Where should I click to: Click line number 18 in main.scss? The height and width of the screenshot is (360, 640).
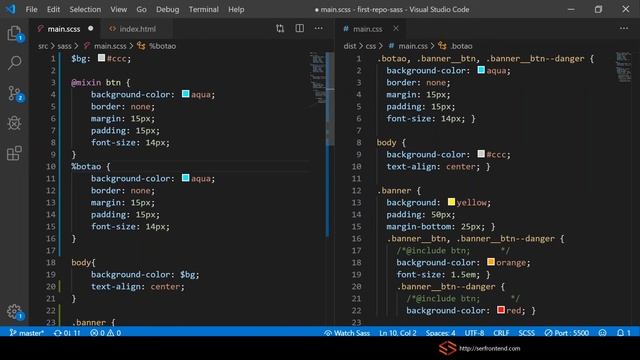coord(51,262)
